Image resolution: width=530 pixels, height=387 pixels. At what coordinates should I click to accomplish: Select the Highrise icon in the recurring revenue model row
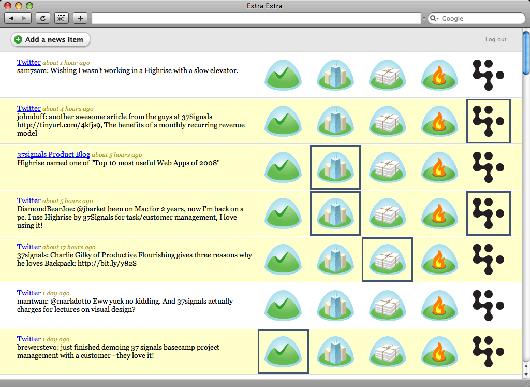(335, 121)
